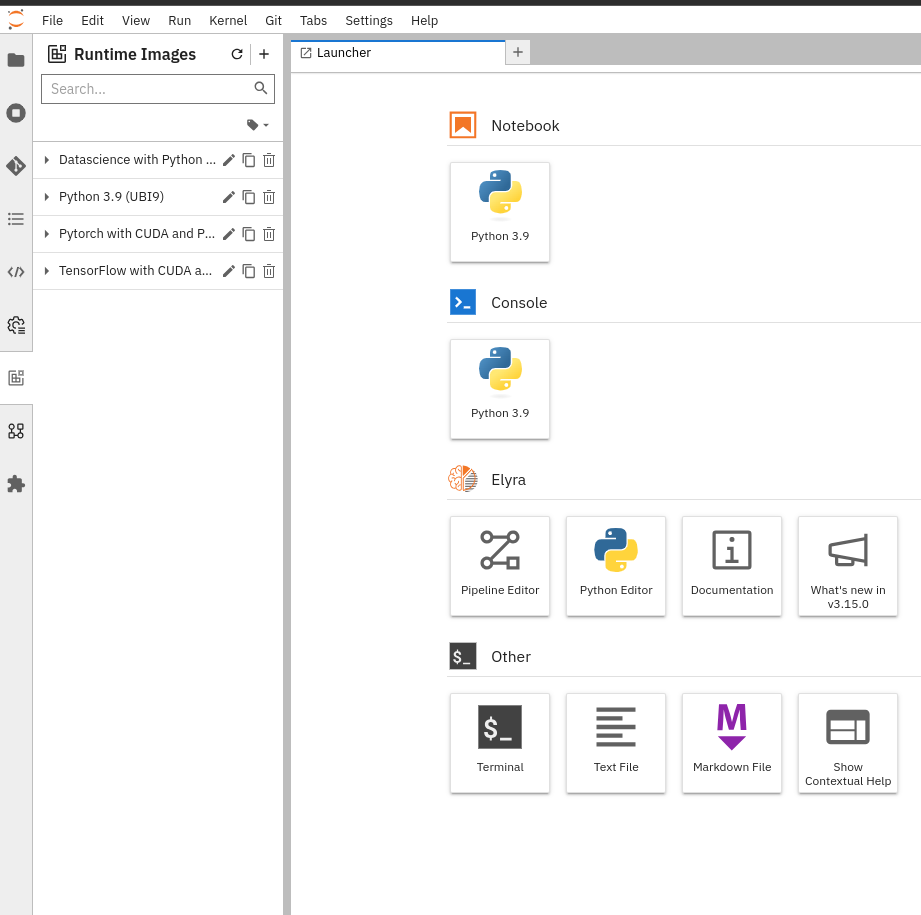This screenshot has width=921, height=915.
Task: Open the View menu
Action: pyautogui.click(x=136, y=21)
